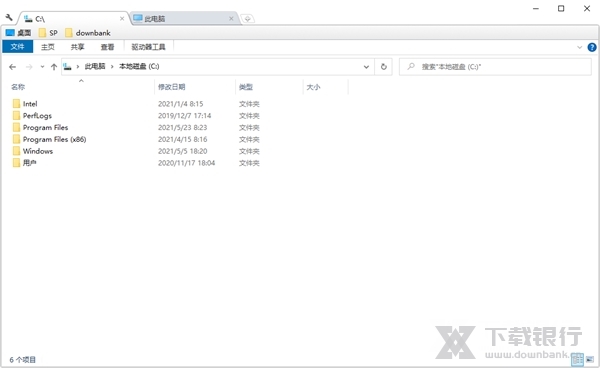
Task: Switch to the 驱动器工具 ribbon tab
Action: tap(148, 47)
